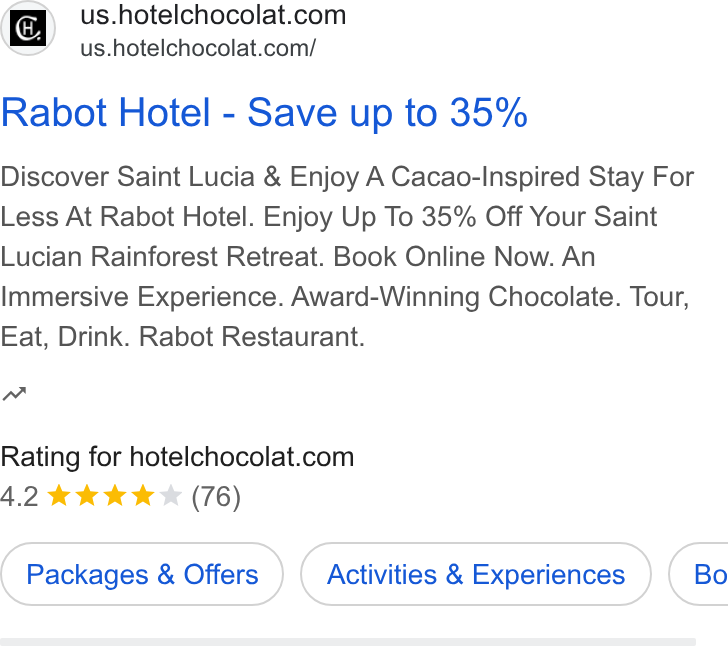
Task: Select the partially visible Bo chip
Action: [698, 574]
